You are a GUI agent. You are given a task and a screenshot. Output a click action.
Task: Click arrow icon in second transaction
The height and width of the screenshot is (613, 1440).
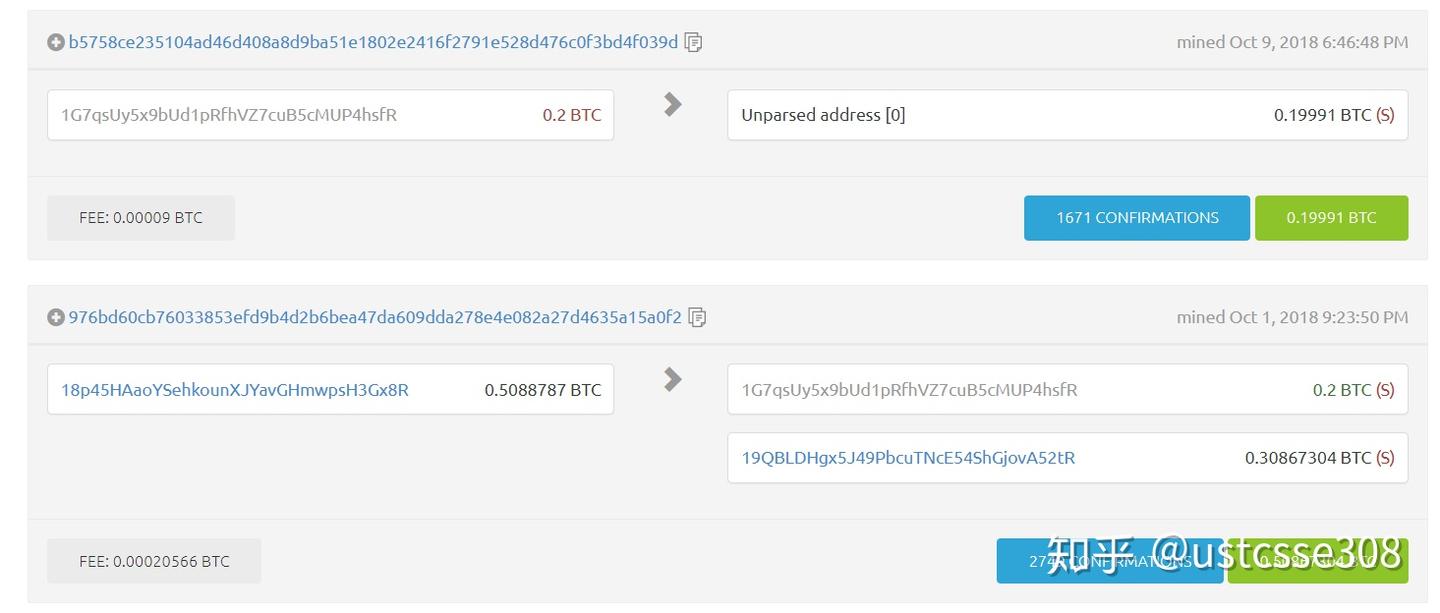673,379
